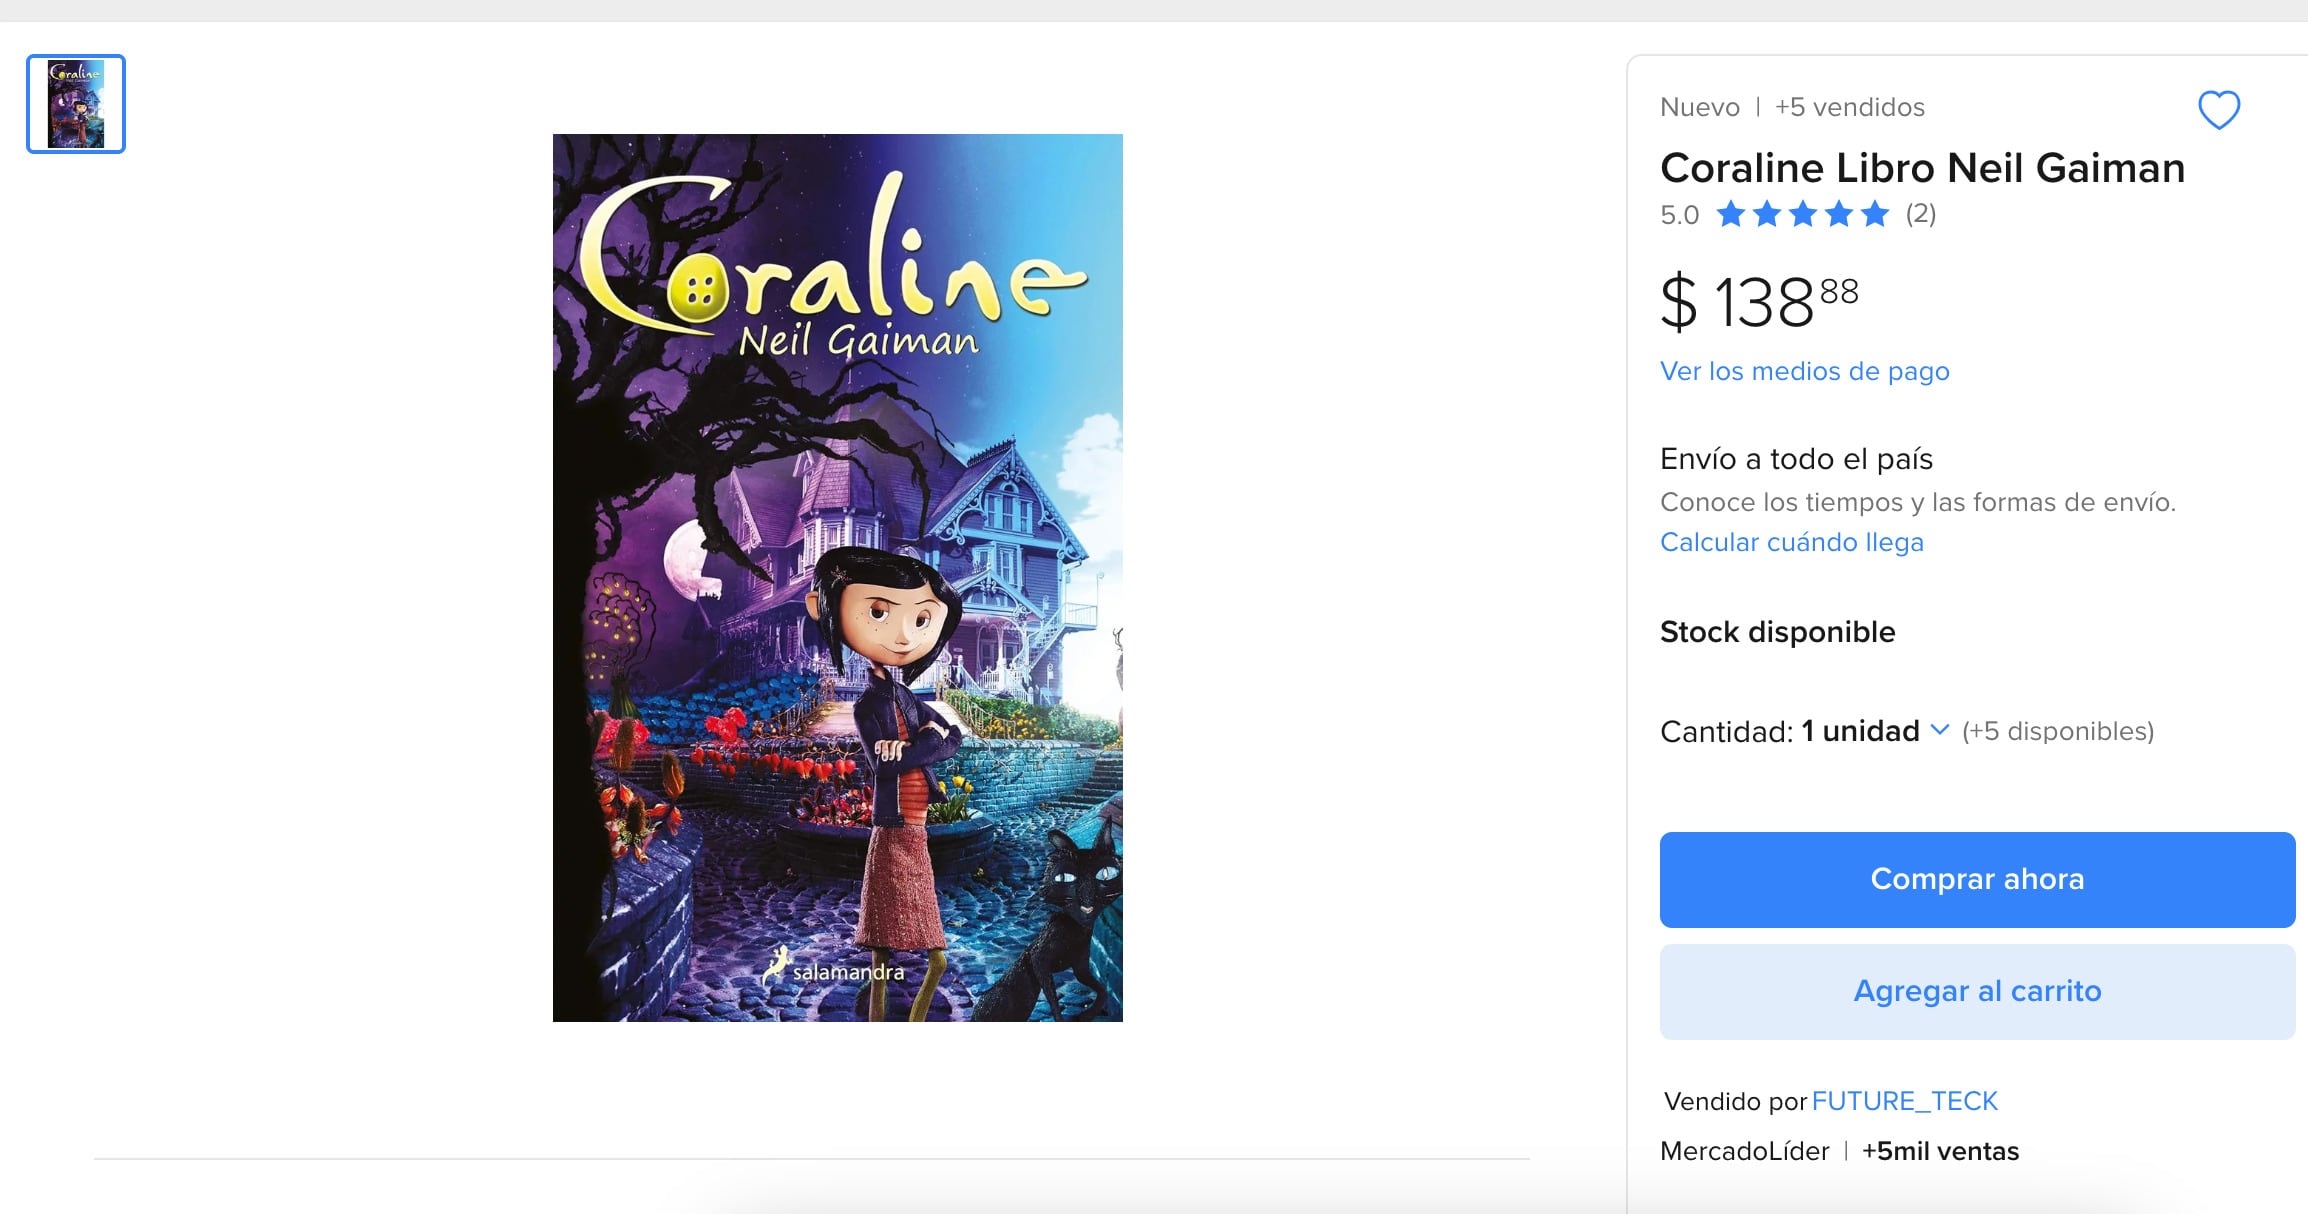
Task: Visit the FUTURE_TECK seller page
Action: [x=1904, y=1101]
